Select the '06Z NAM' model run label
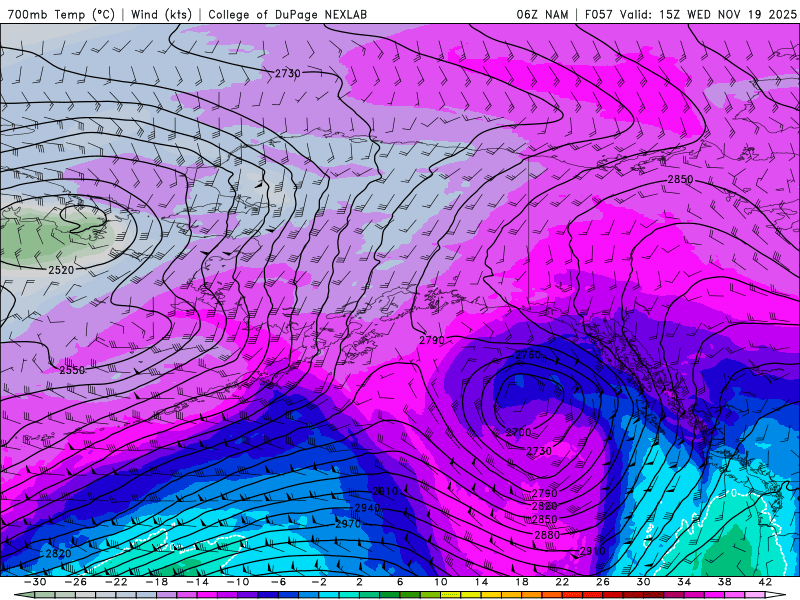 tap(542, 14)
